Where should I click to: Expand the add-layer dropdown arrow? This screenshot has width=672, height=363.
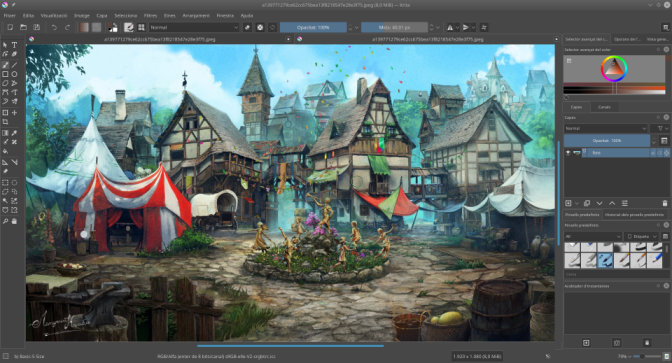pyautogui.click(x=577, y=203)
